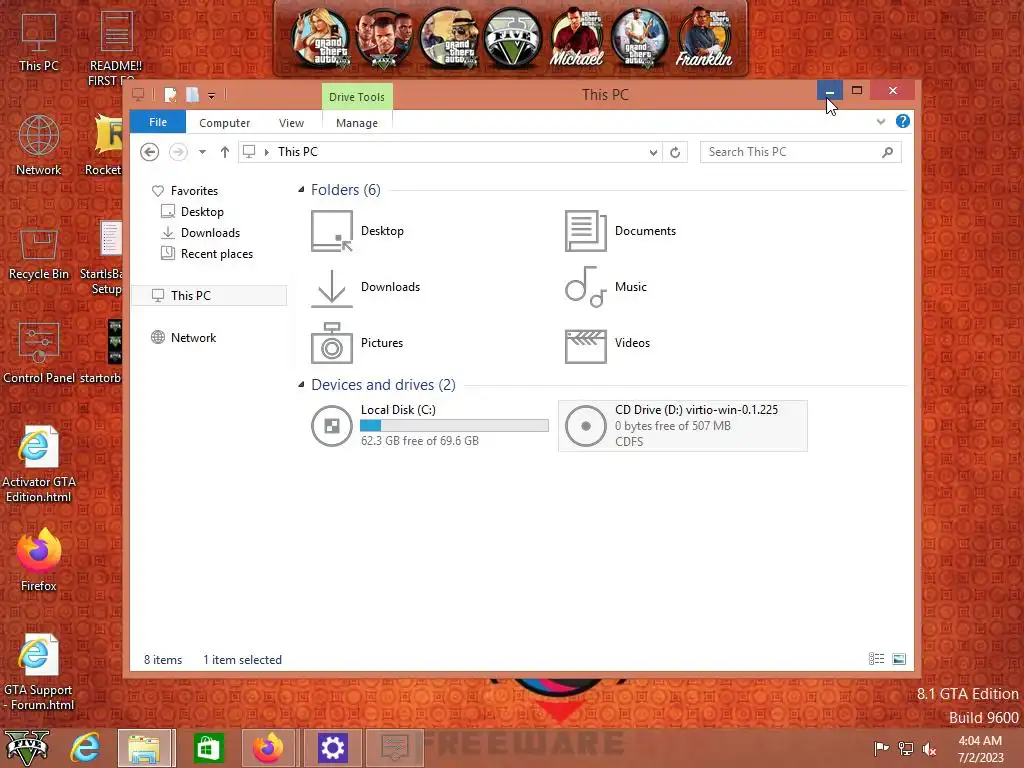Viewport: 1024px width, 768px height.
Task: Click the GTA Five logo dock icon
Action: (513, 38)
